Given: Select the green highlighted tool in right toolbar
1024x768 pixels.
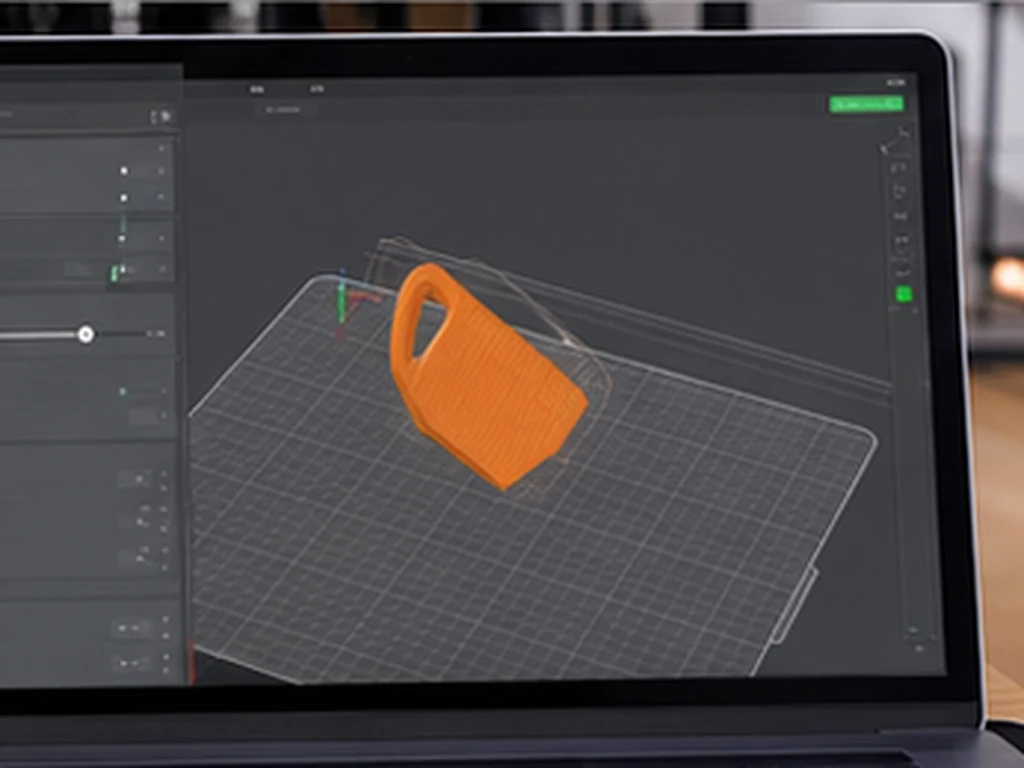Looking at the screenshot, I should [x=903, y=295].
